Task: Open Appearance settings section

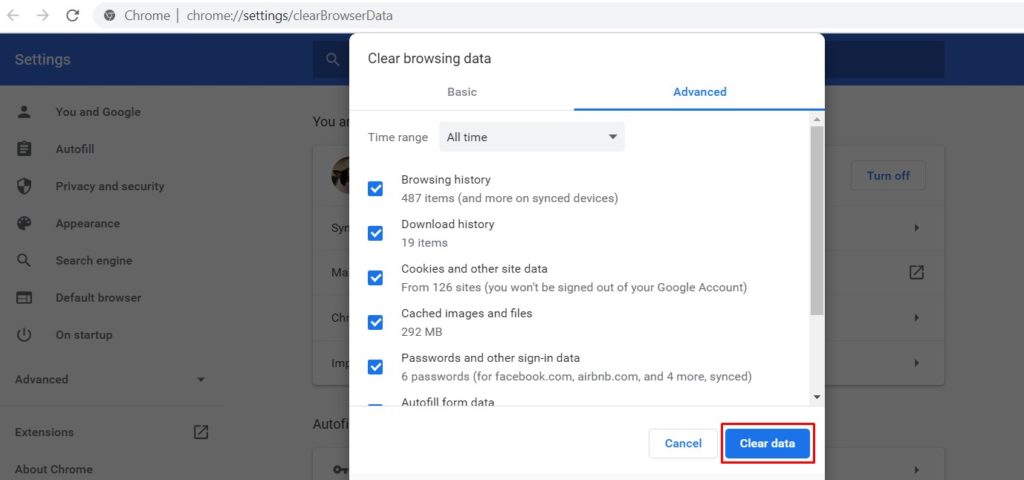Action: tap(88, 223)
